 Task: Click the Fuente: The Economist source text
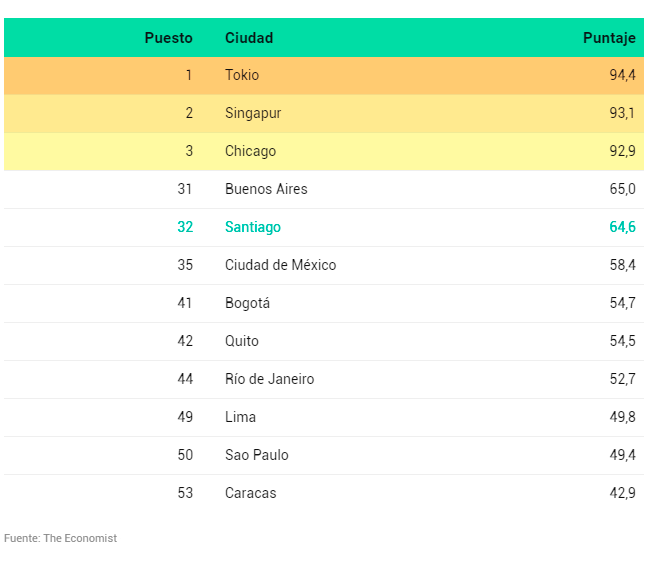click(x=60, y=538)
